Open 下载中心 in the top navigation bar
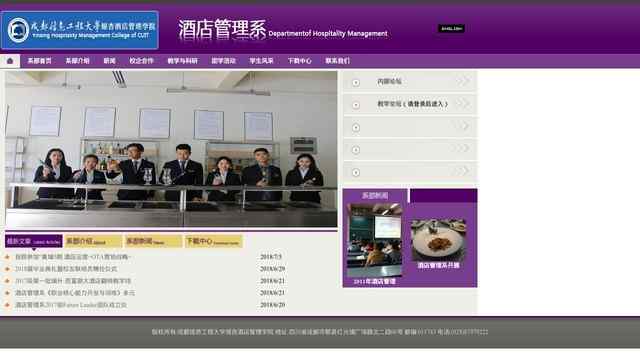The image size is (640, 360). pyautogui.click(x=299, y=61)
